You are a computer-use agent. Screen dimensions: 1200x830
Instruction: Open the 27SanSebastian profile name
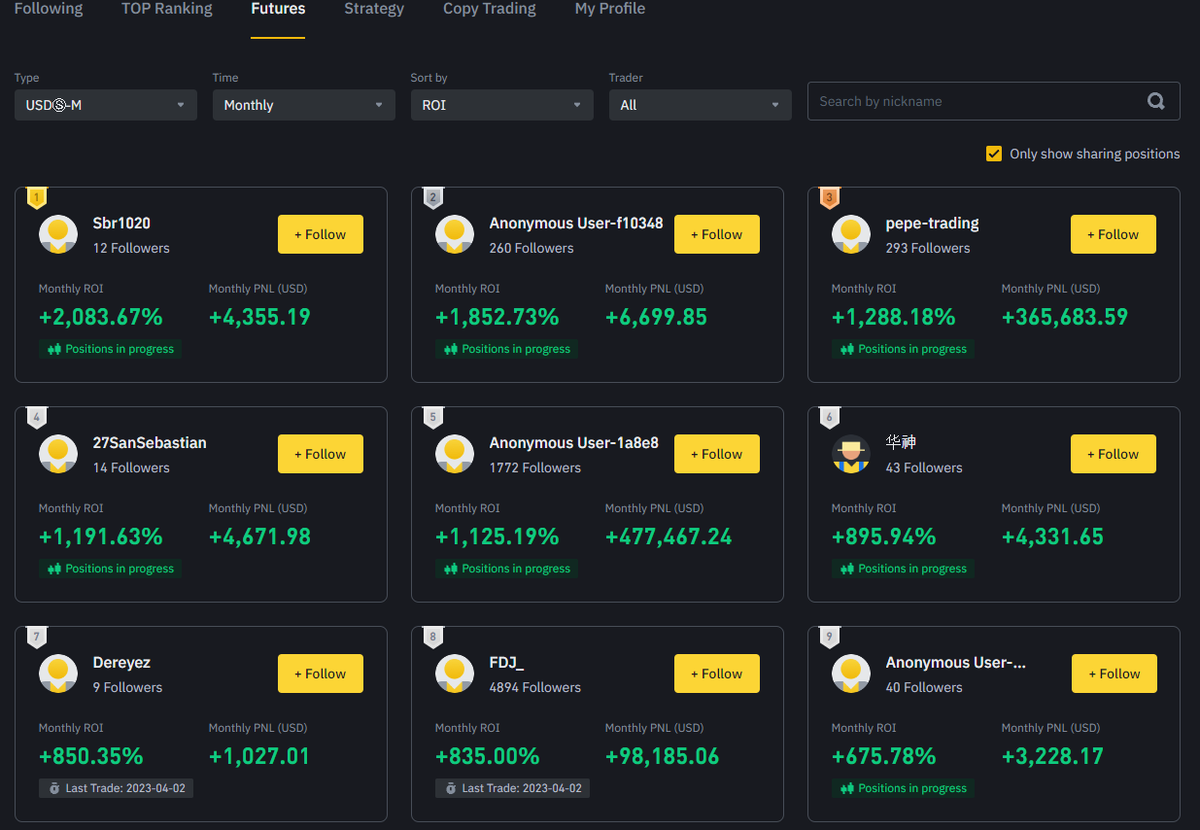pyautogui.click(x=150, y=443)
